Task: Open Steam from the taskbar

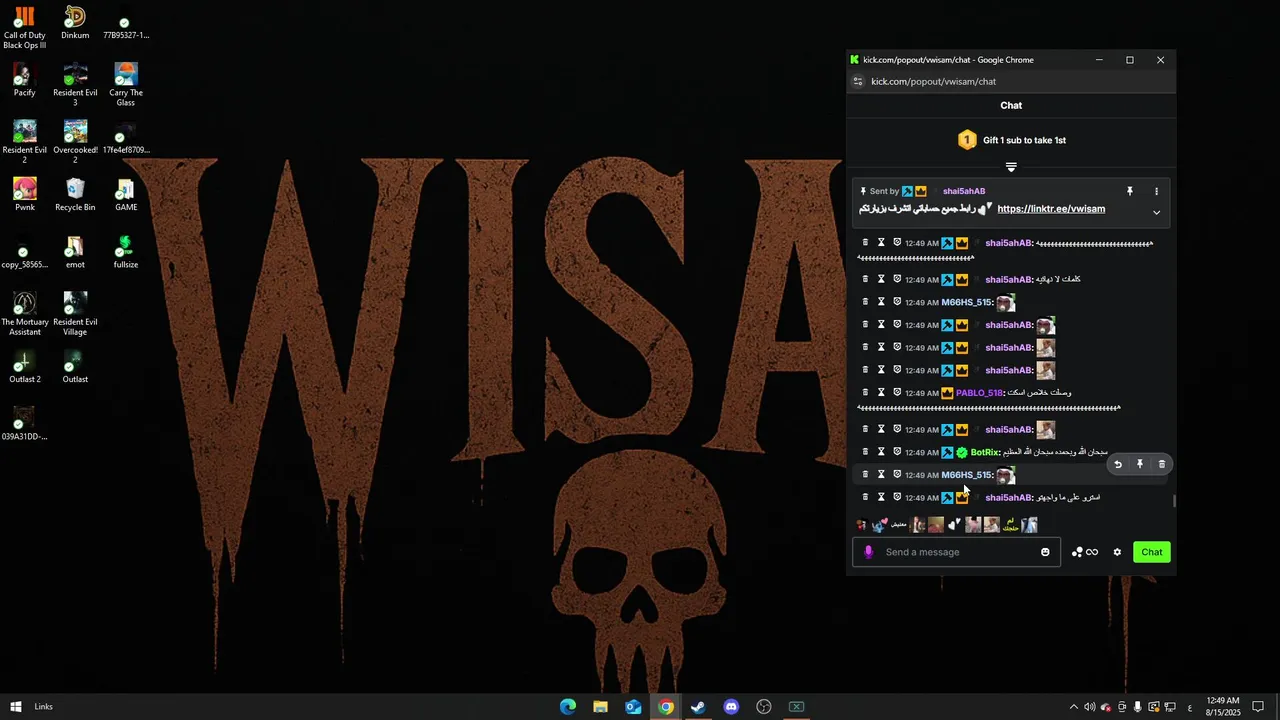Action: 698,707
